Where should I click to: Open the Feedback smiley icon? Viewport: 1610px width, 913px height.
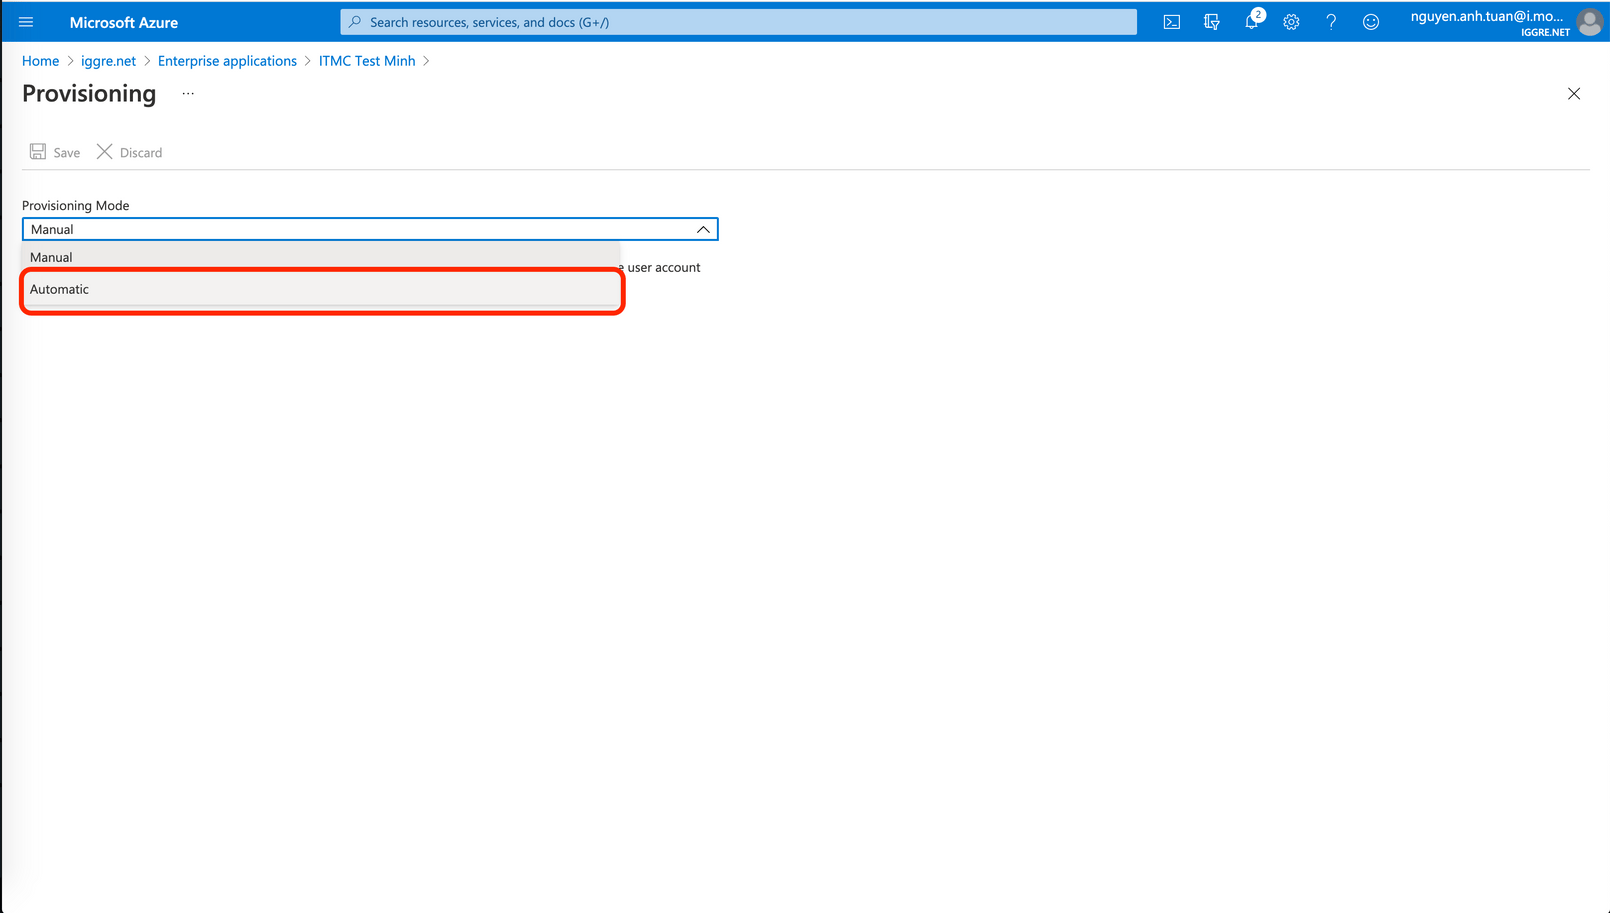1371,22
